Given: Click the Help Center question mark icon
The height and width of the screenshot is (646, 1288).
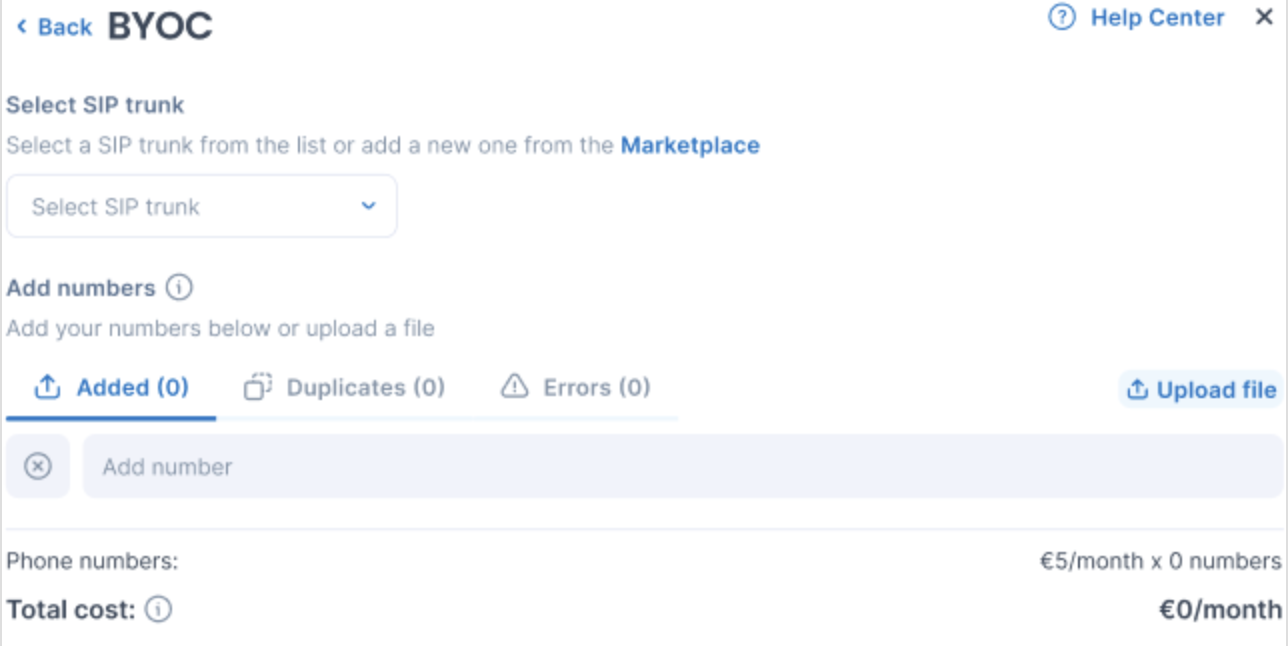Looking at the screenshot, I should click(1062, 18).
